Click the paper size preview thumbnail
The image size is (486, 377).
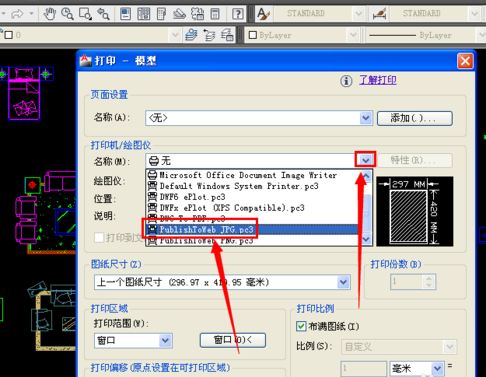coord(415,211)
